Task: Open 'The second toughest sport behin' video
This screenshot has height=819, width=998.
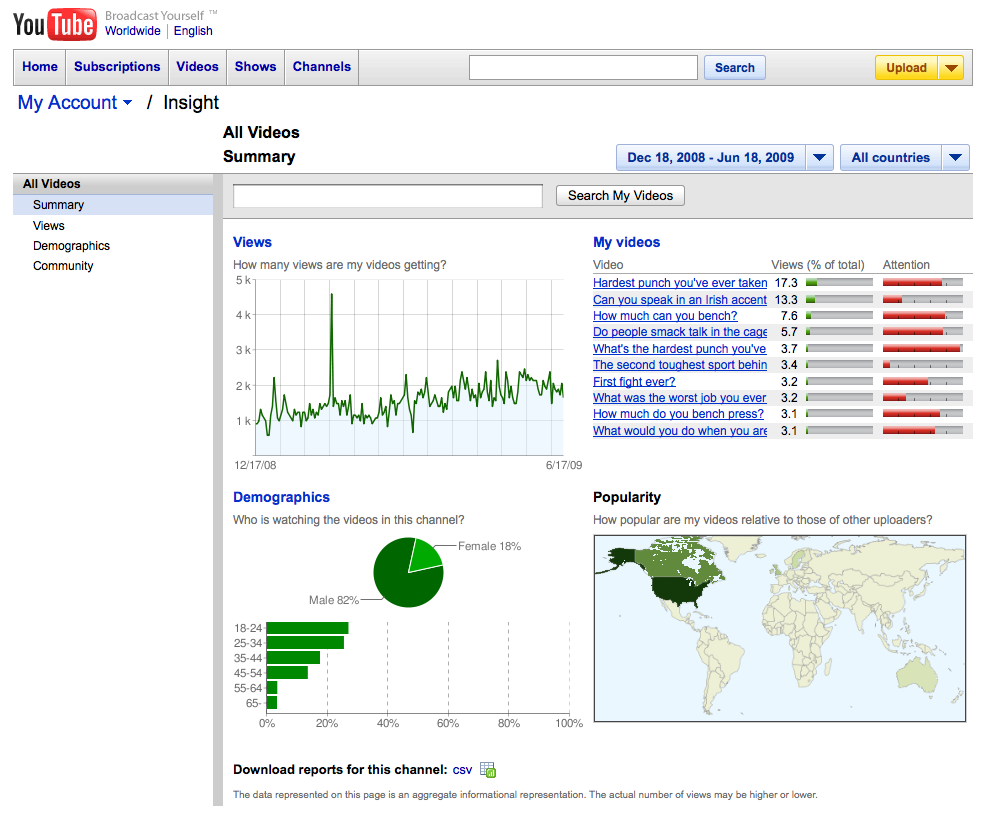Action: 680,365
